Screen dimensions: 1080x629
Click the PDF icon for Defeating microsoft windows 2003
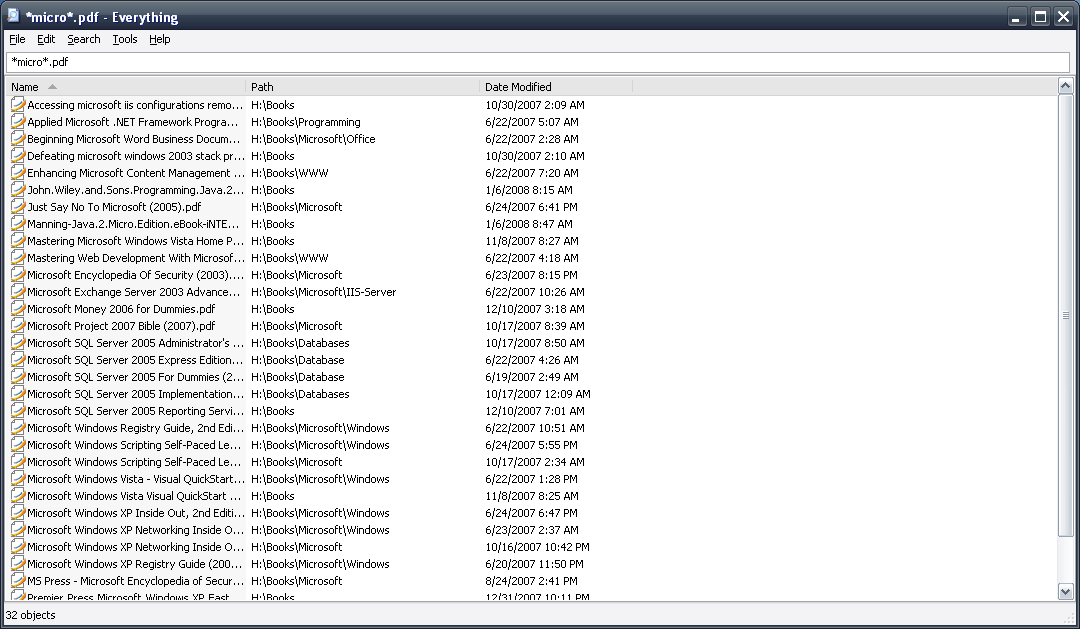click(18, 156)
